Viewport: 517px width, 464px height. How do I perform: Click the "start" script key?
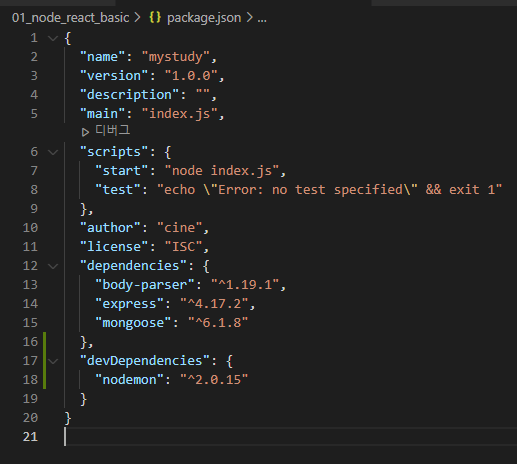coord(122,171)
